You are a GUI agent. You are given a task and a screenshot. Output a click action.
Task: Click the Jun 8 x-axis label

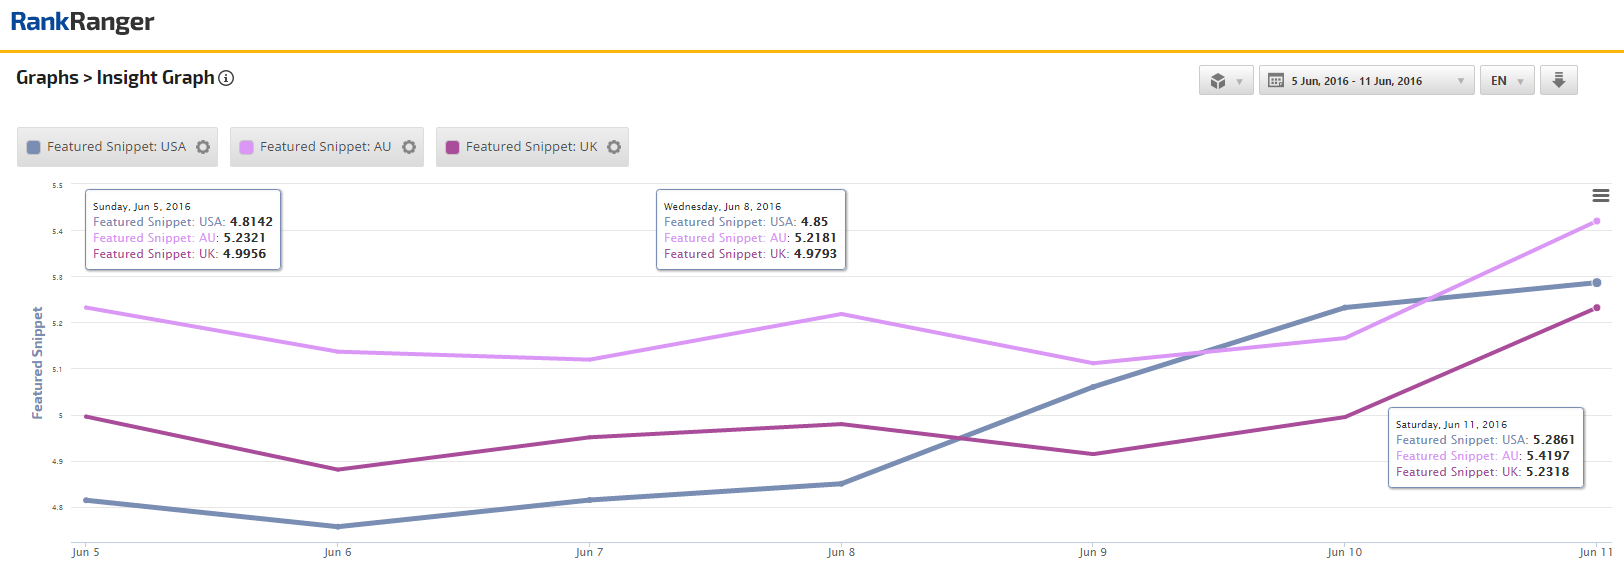click(841, 552)
